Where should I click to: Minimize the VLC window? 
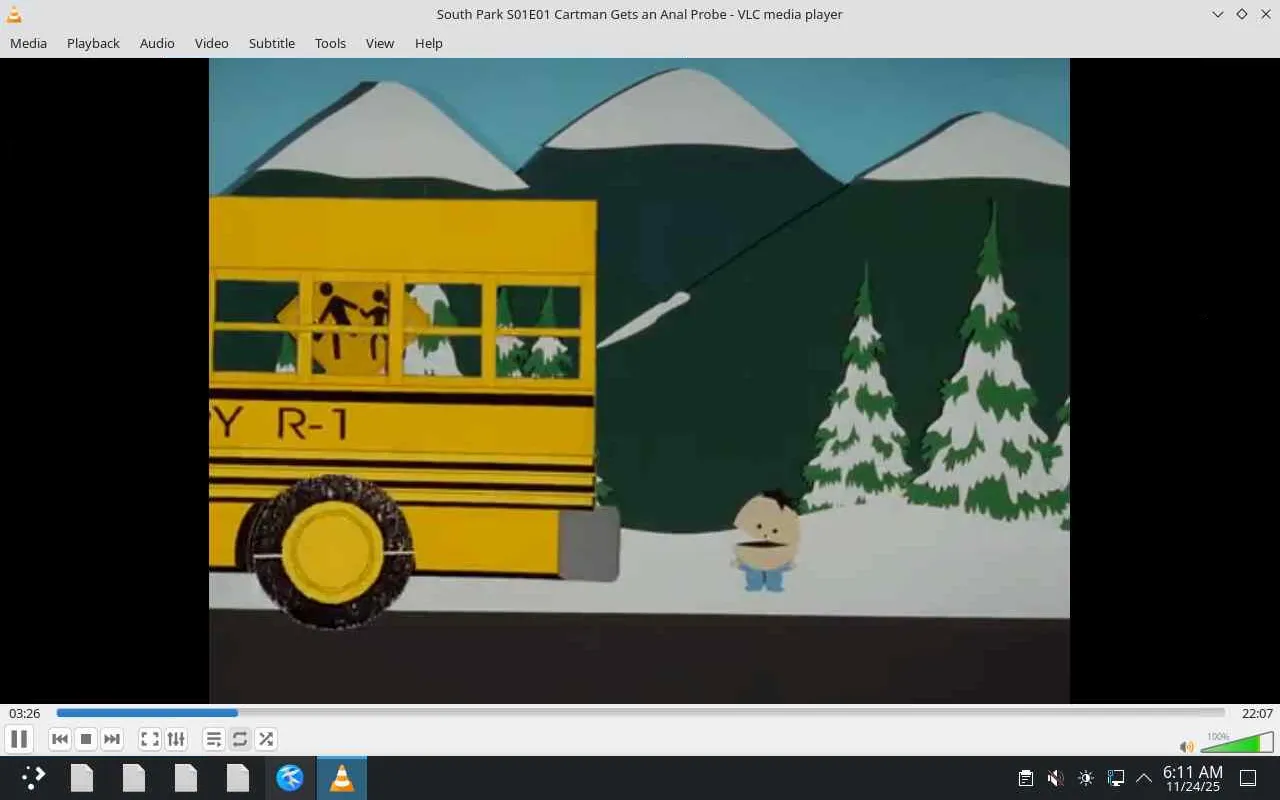pos(1217,14)
